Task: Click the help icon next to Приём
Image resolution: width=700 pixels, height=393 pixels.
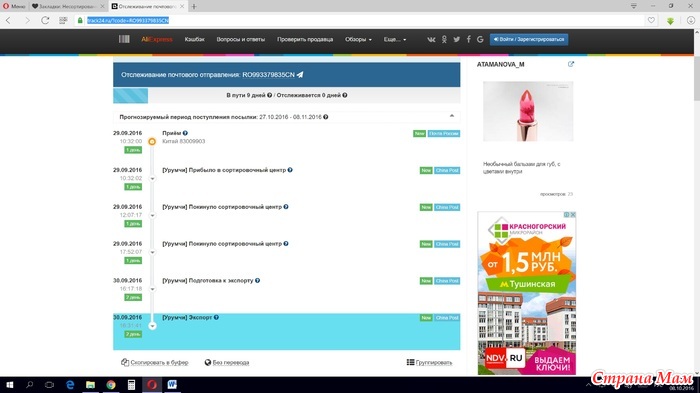Action: [185, 133]
